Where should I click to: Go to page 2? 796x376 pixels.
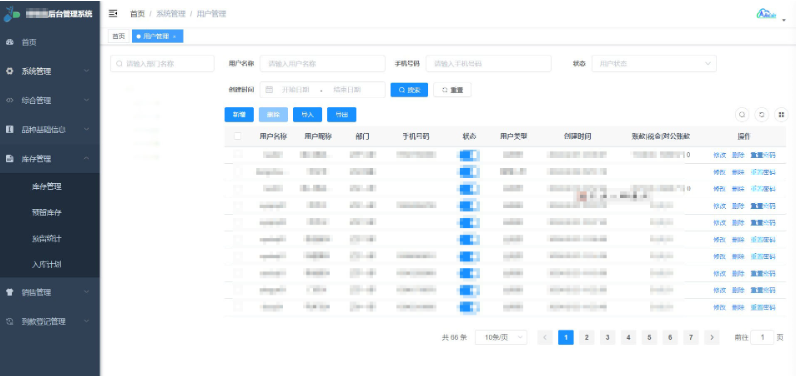pyautogui.click(x=586, y=337)
